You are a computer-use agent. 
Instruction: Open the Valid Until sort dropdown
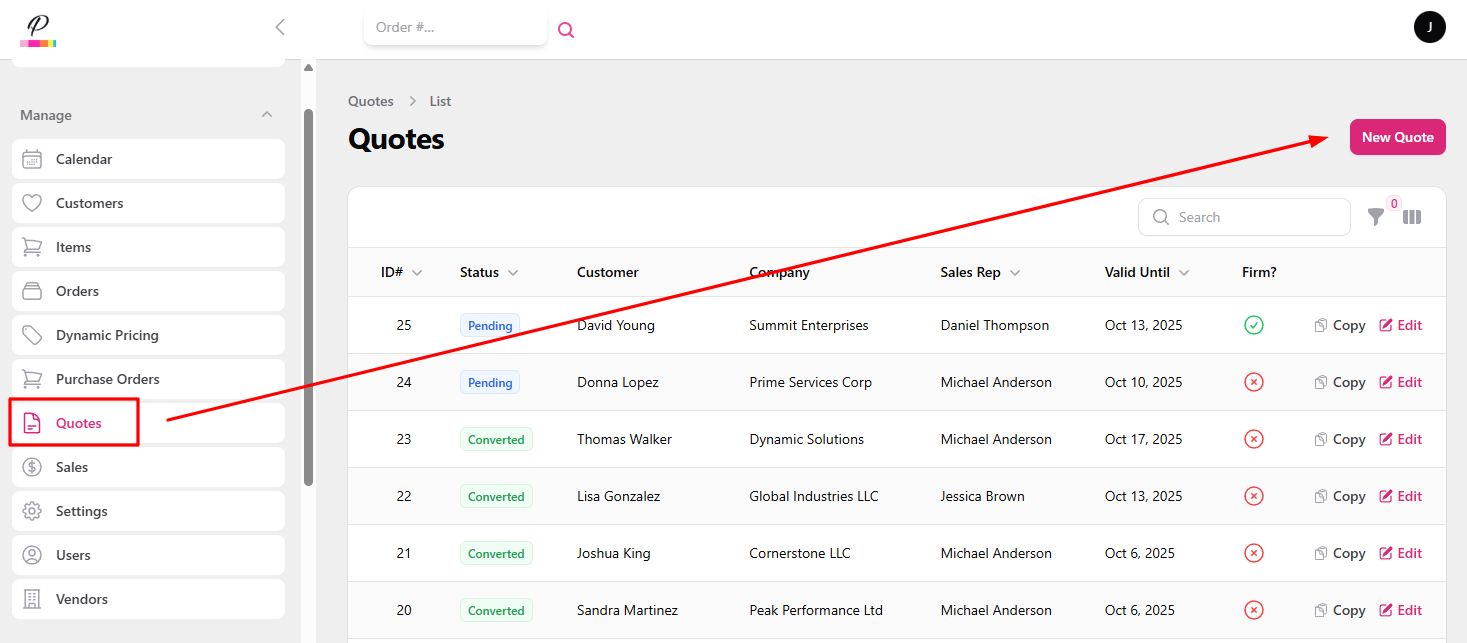[x=1184, y=272]
